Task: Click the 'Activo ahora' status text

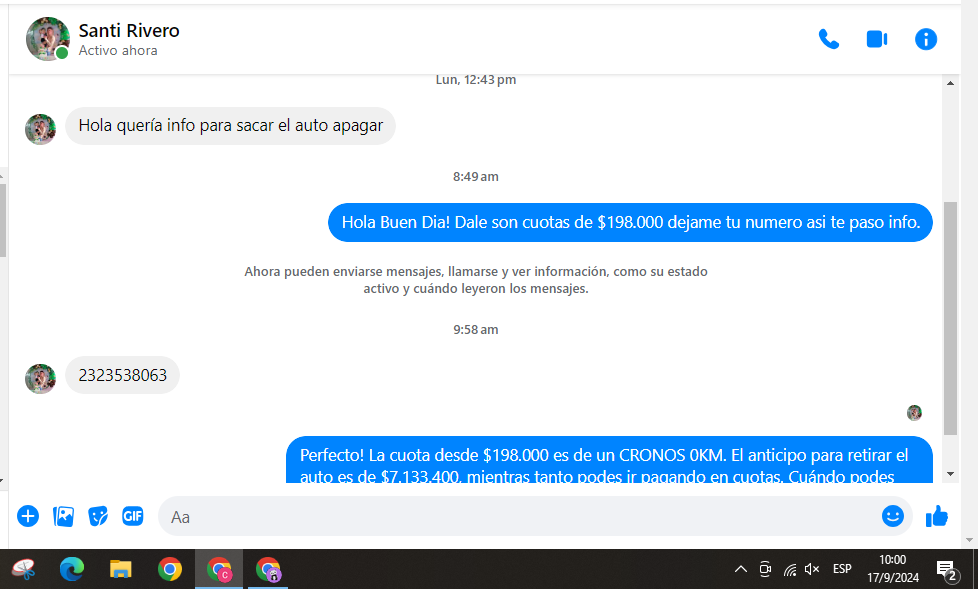Action: pos(118,51)
